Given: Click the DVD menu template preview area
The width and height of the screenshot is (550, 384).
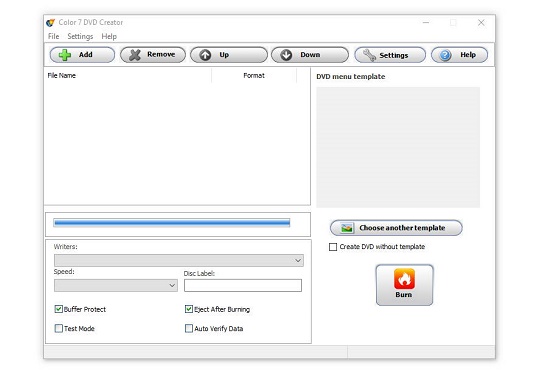Looking at the screenshot, I should pos(398,147).
